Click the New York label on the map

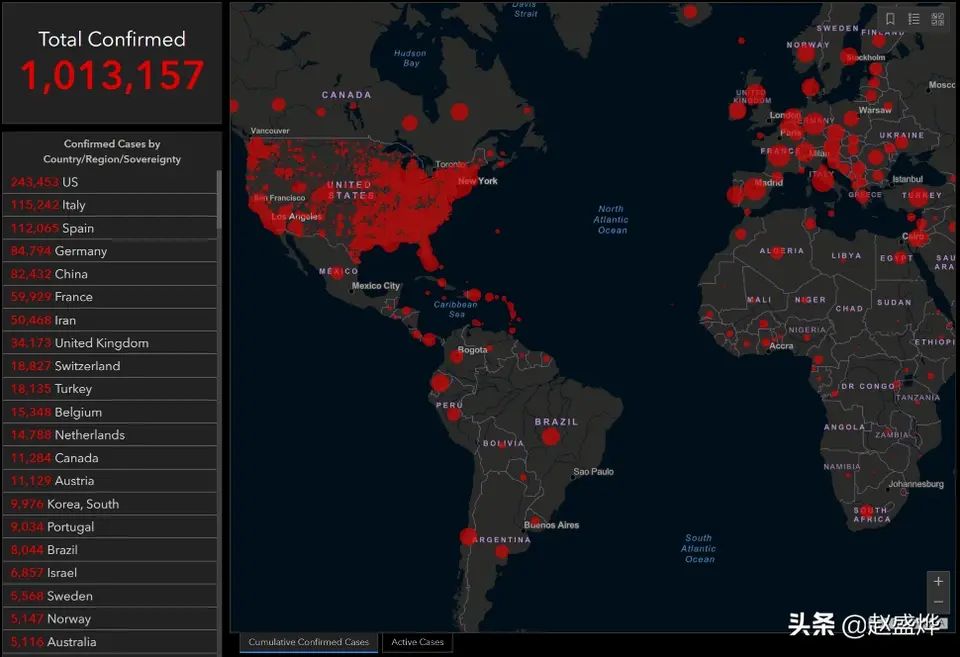[478, 181]
